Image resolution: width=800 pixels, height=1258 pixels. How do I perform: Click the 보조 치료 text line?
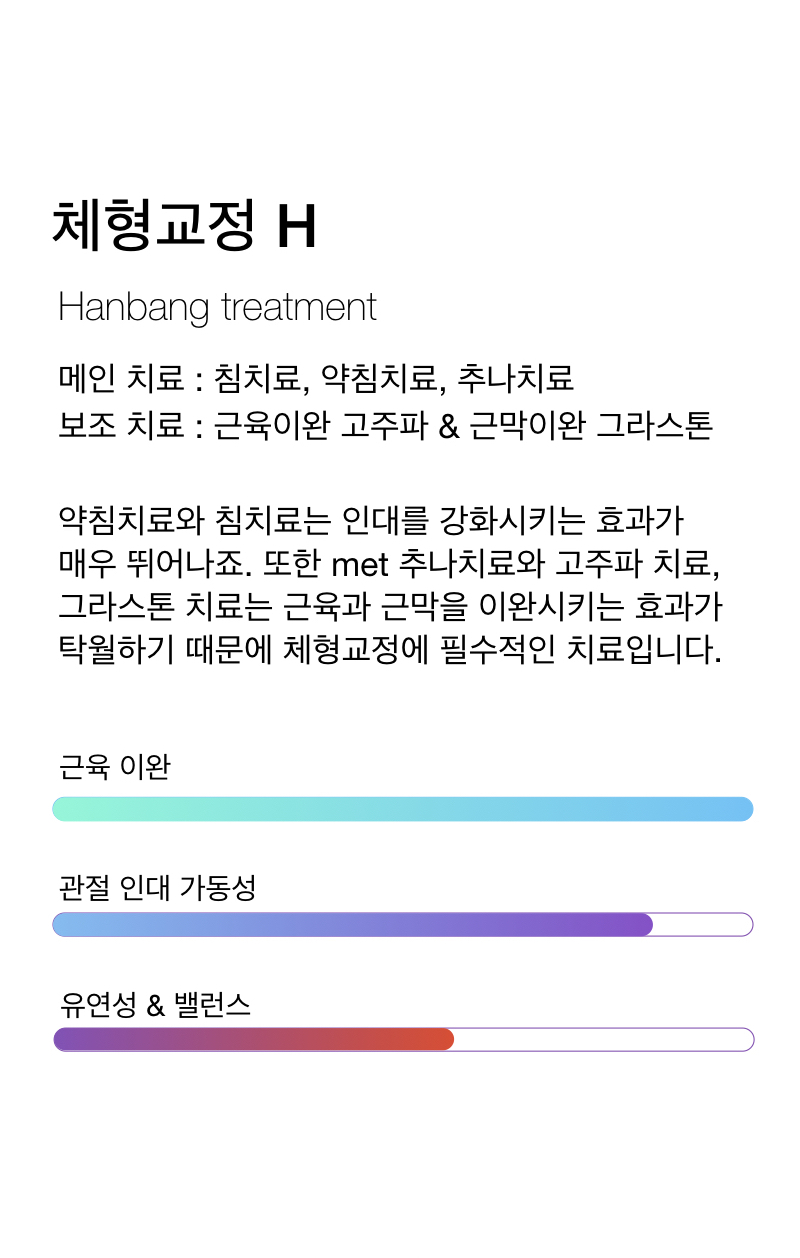pyautogui.click(x=386, y=425)
